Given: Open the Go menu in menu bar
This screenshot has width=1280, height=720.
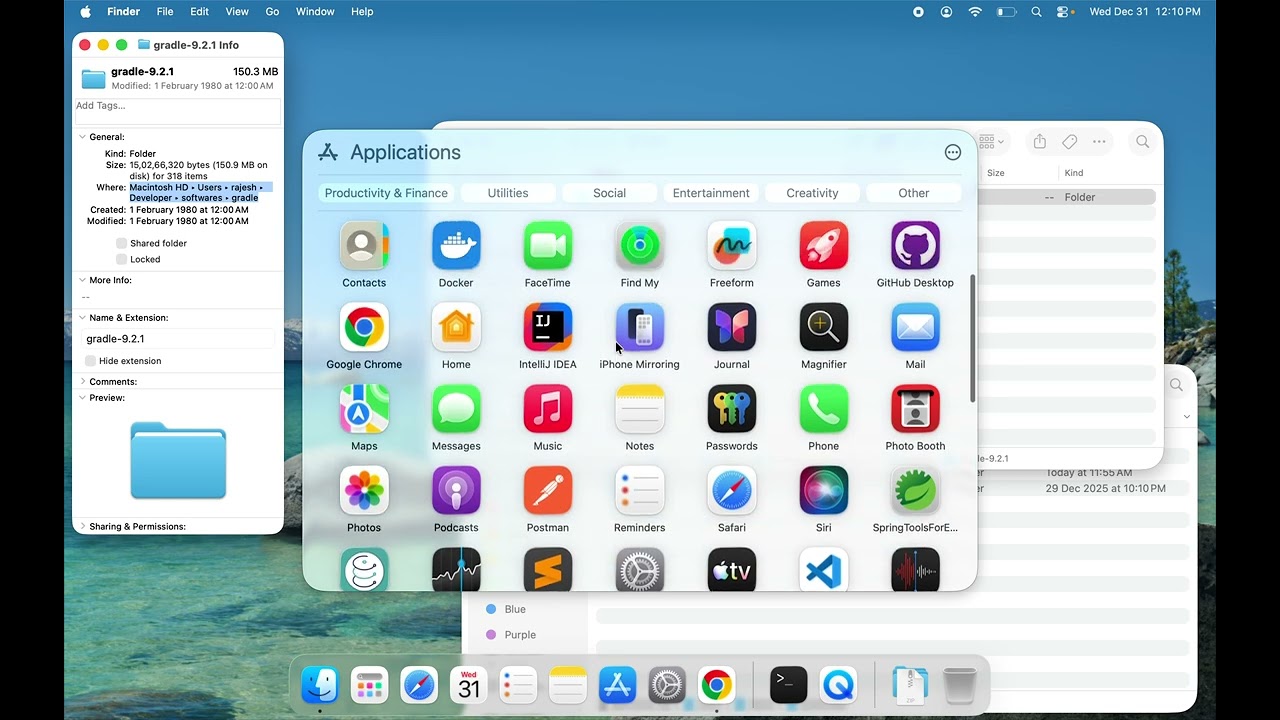Looking at the screenshot, I should click(x=272, y=11).
